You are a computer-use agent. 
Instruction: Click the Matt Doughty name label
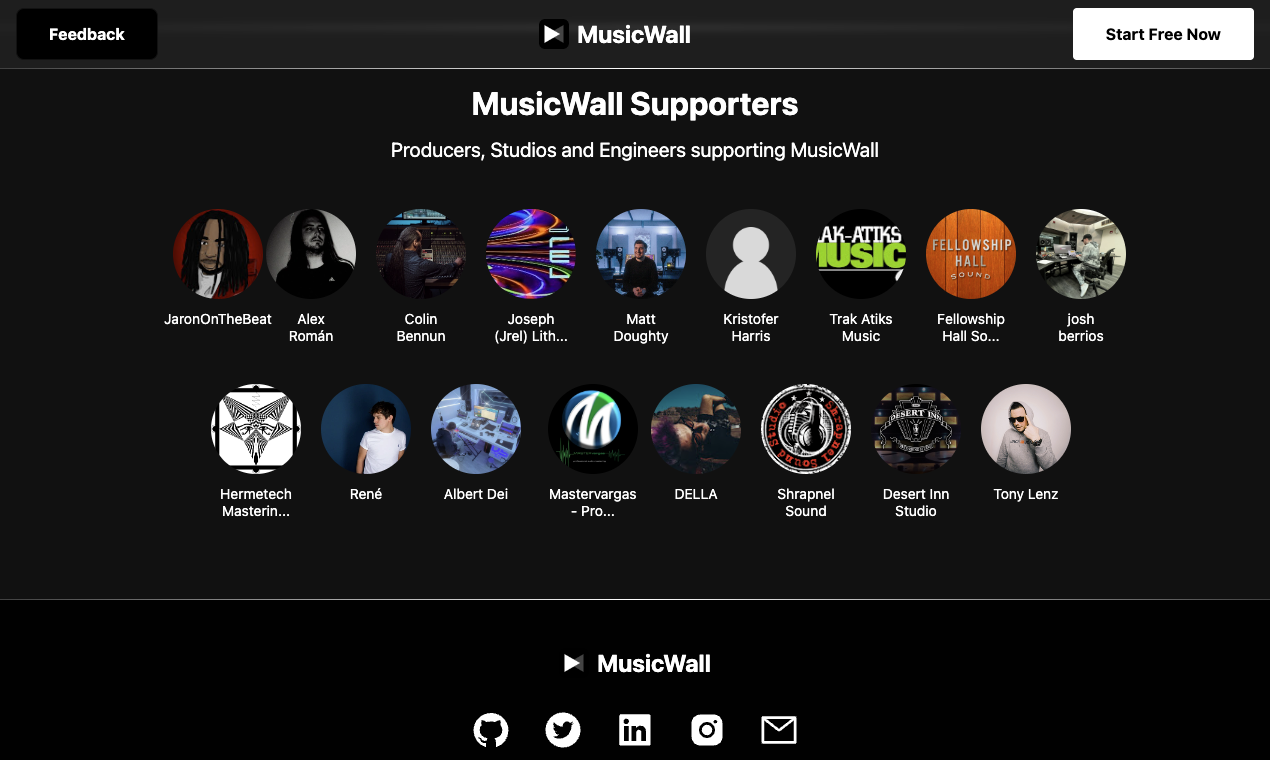641,328
